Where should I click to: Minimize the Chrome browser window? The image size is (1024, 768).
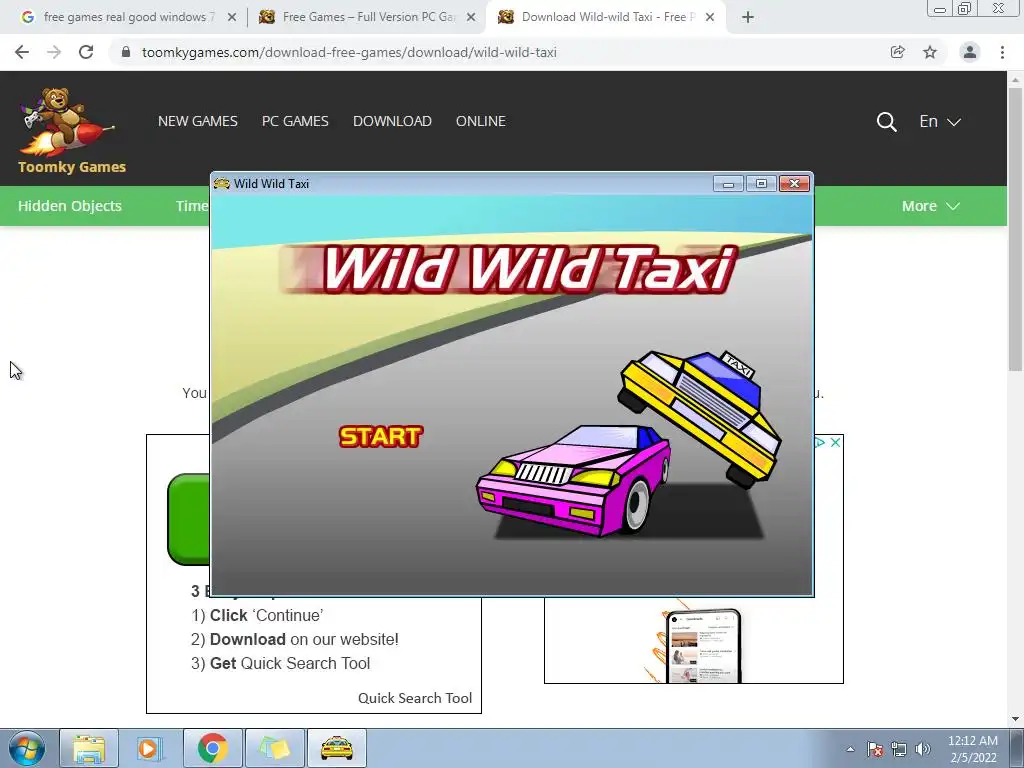940,8
